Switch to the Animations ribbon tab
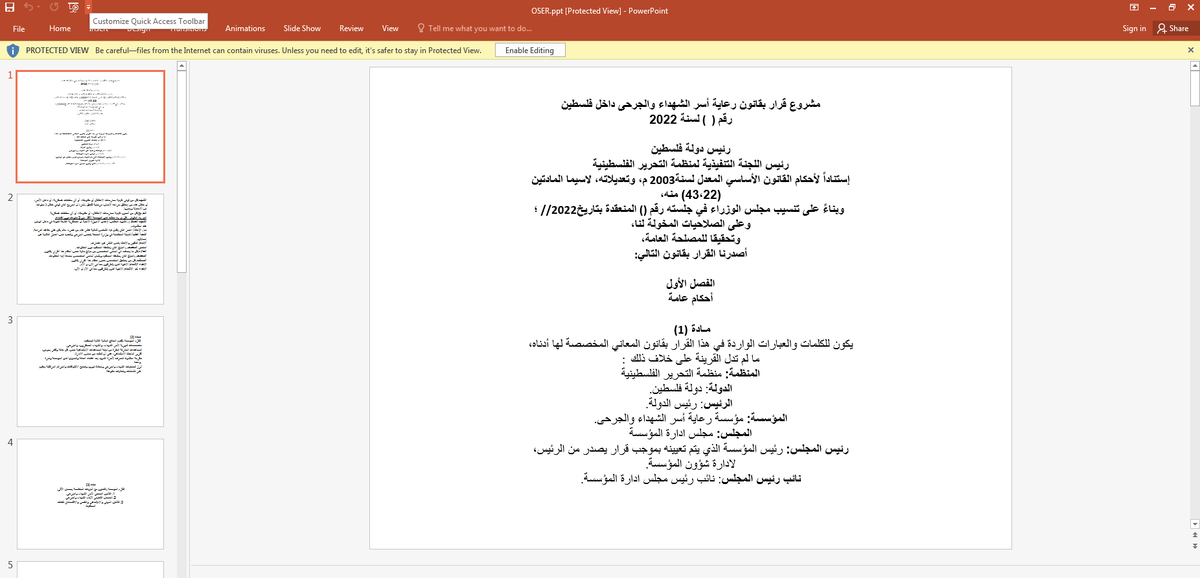The image size is (1200, 578). [x=245, y=29]
